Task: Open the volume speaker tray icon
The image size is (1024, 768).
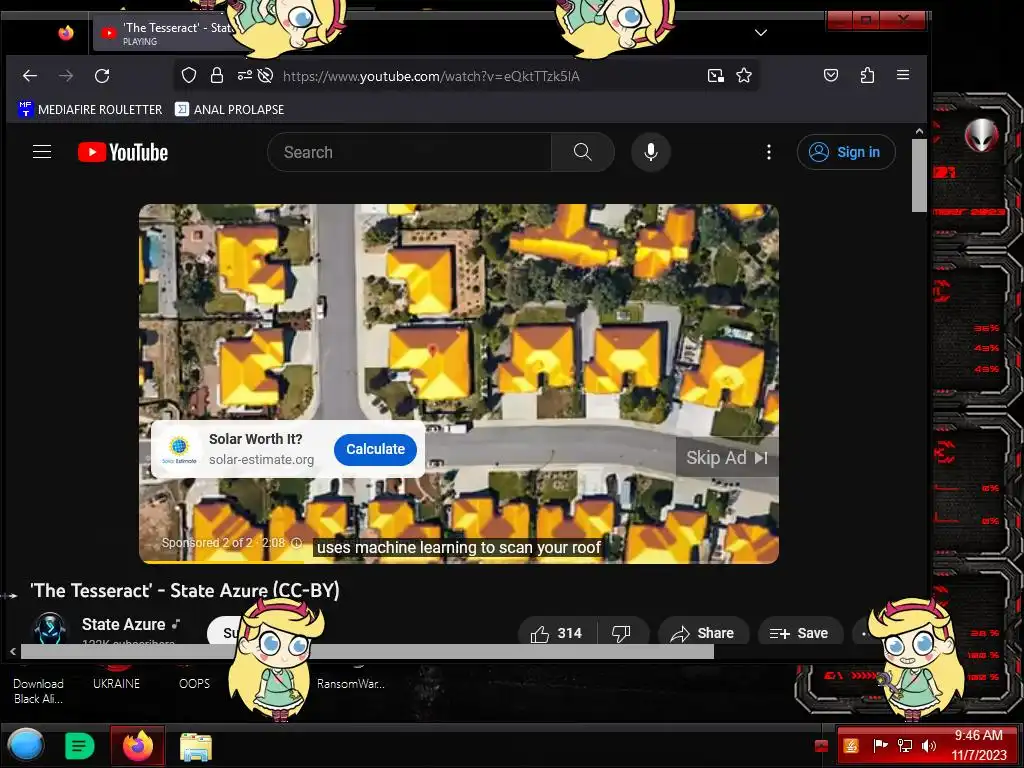Action: tap(928, 746)
